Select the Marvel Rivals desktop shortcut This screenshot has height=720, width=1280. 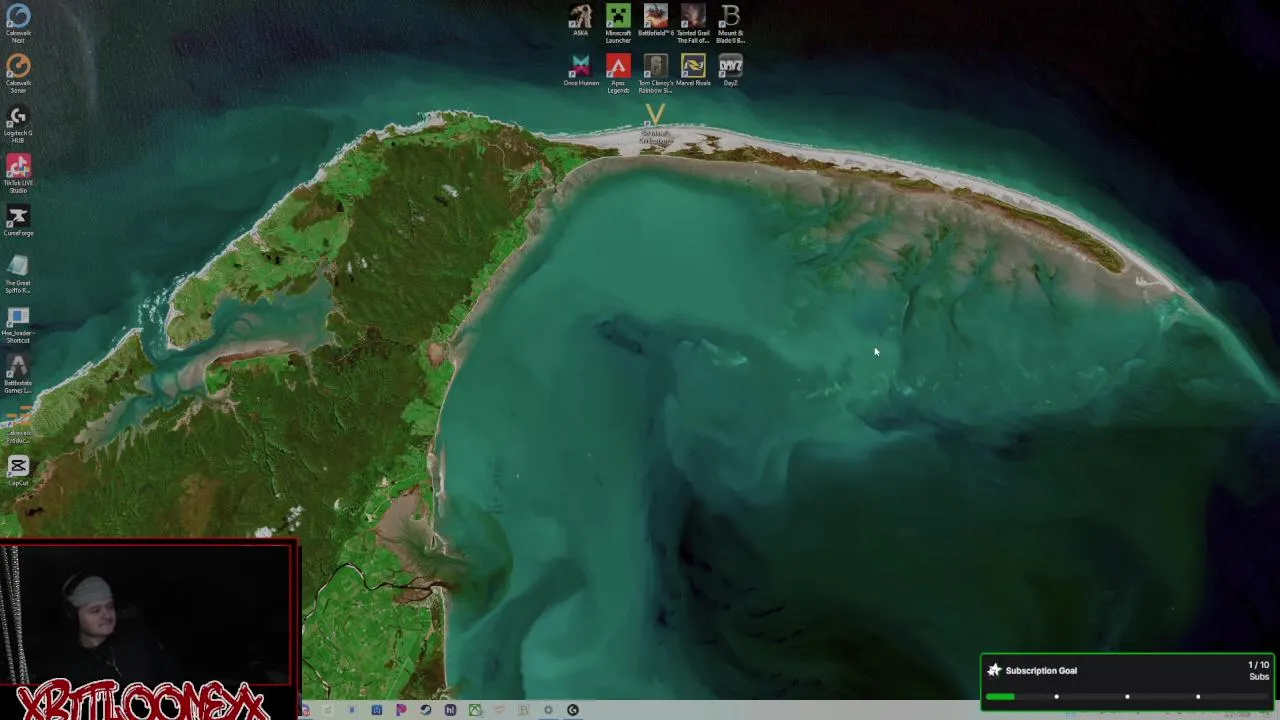pyautogui.click(x=693, y=70)
